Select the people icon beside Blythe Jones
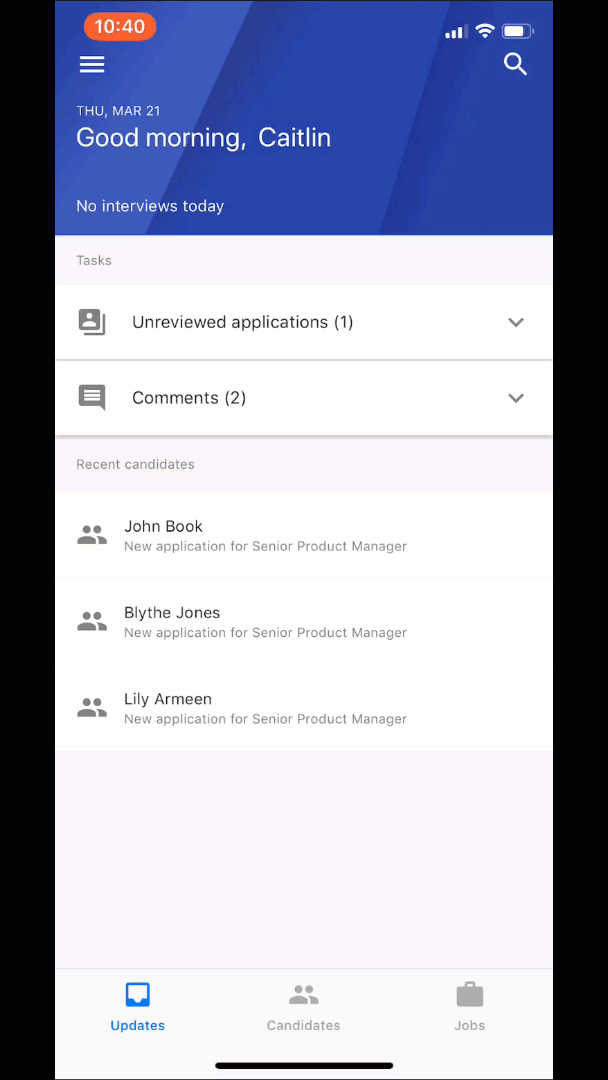Viewport: 608px width, 1080px height. tap(92, 621)
